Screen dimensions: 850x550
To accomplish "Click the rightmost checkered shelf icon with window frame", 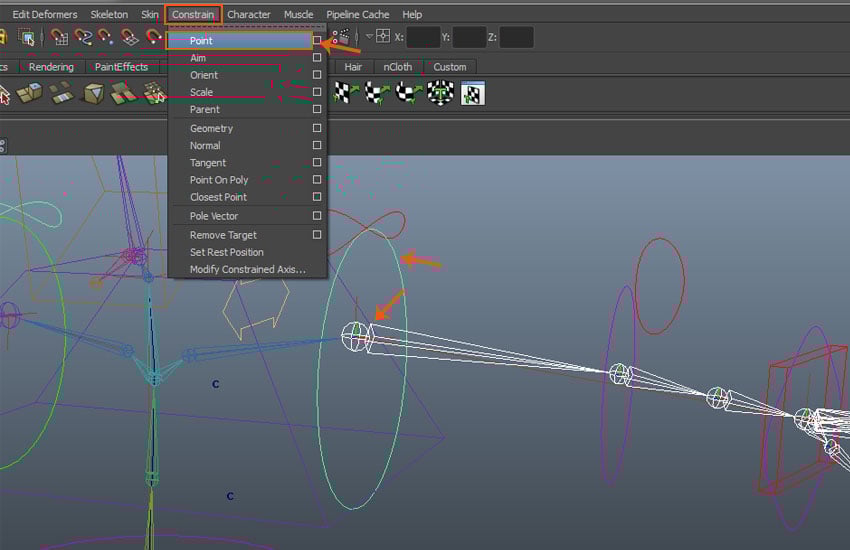I will (x=472, y=94).
